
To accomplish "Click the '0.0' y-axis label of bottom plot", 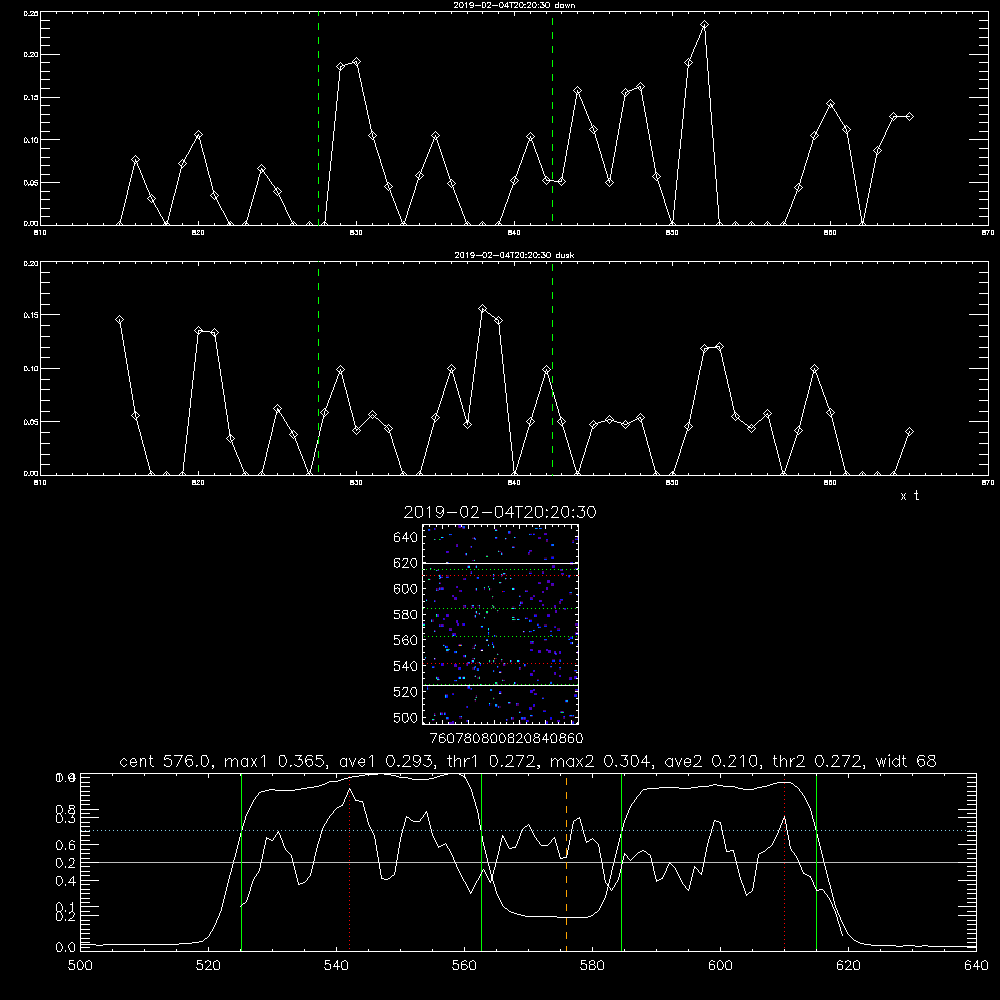I will [66, 948].
